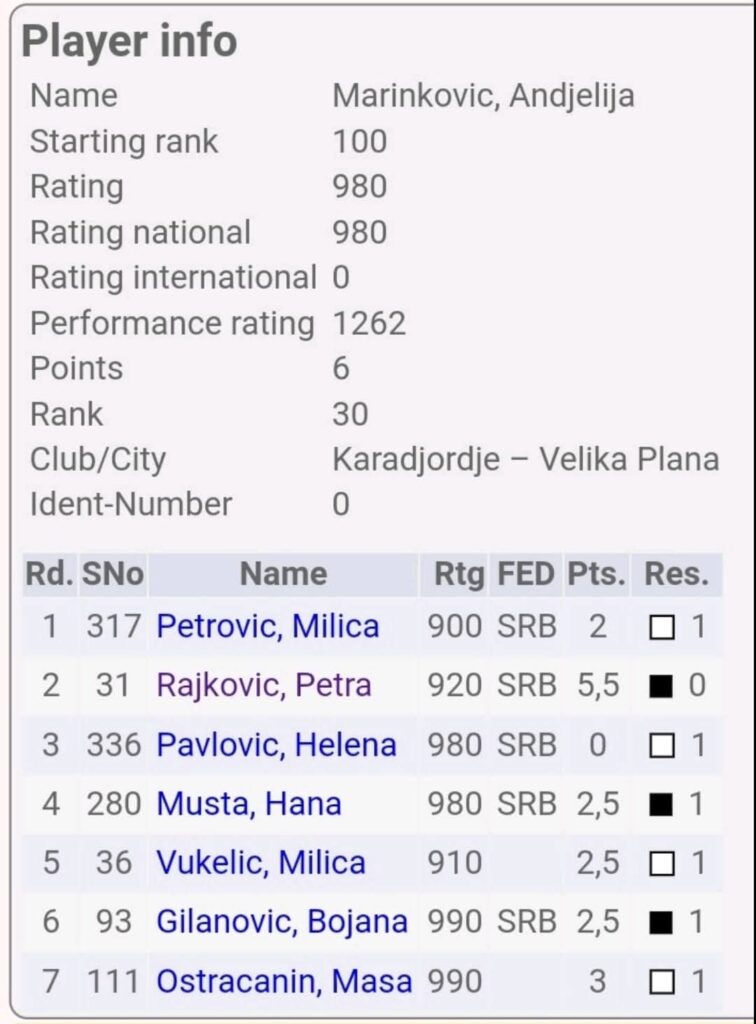Click Ostracanin, Masa name link
The height and width of the screenshot is (1024, 756).
284,981
